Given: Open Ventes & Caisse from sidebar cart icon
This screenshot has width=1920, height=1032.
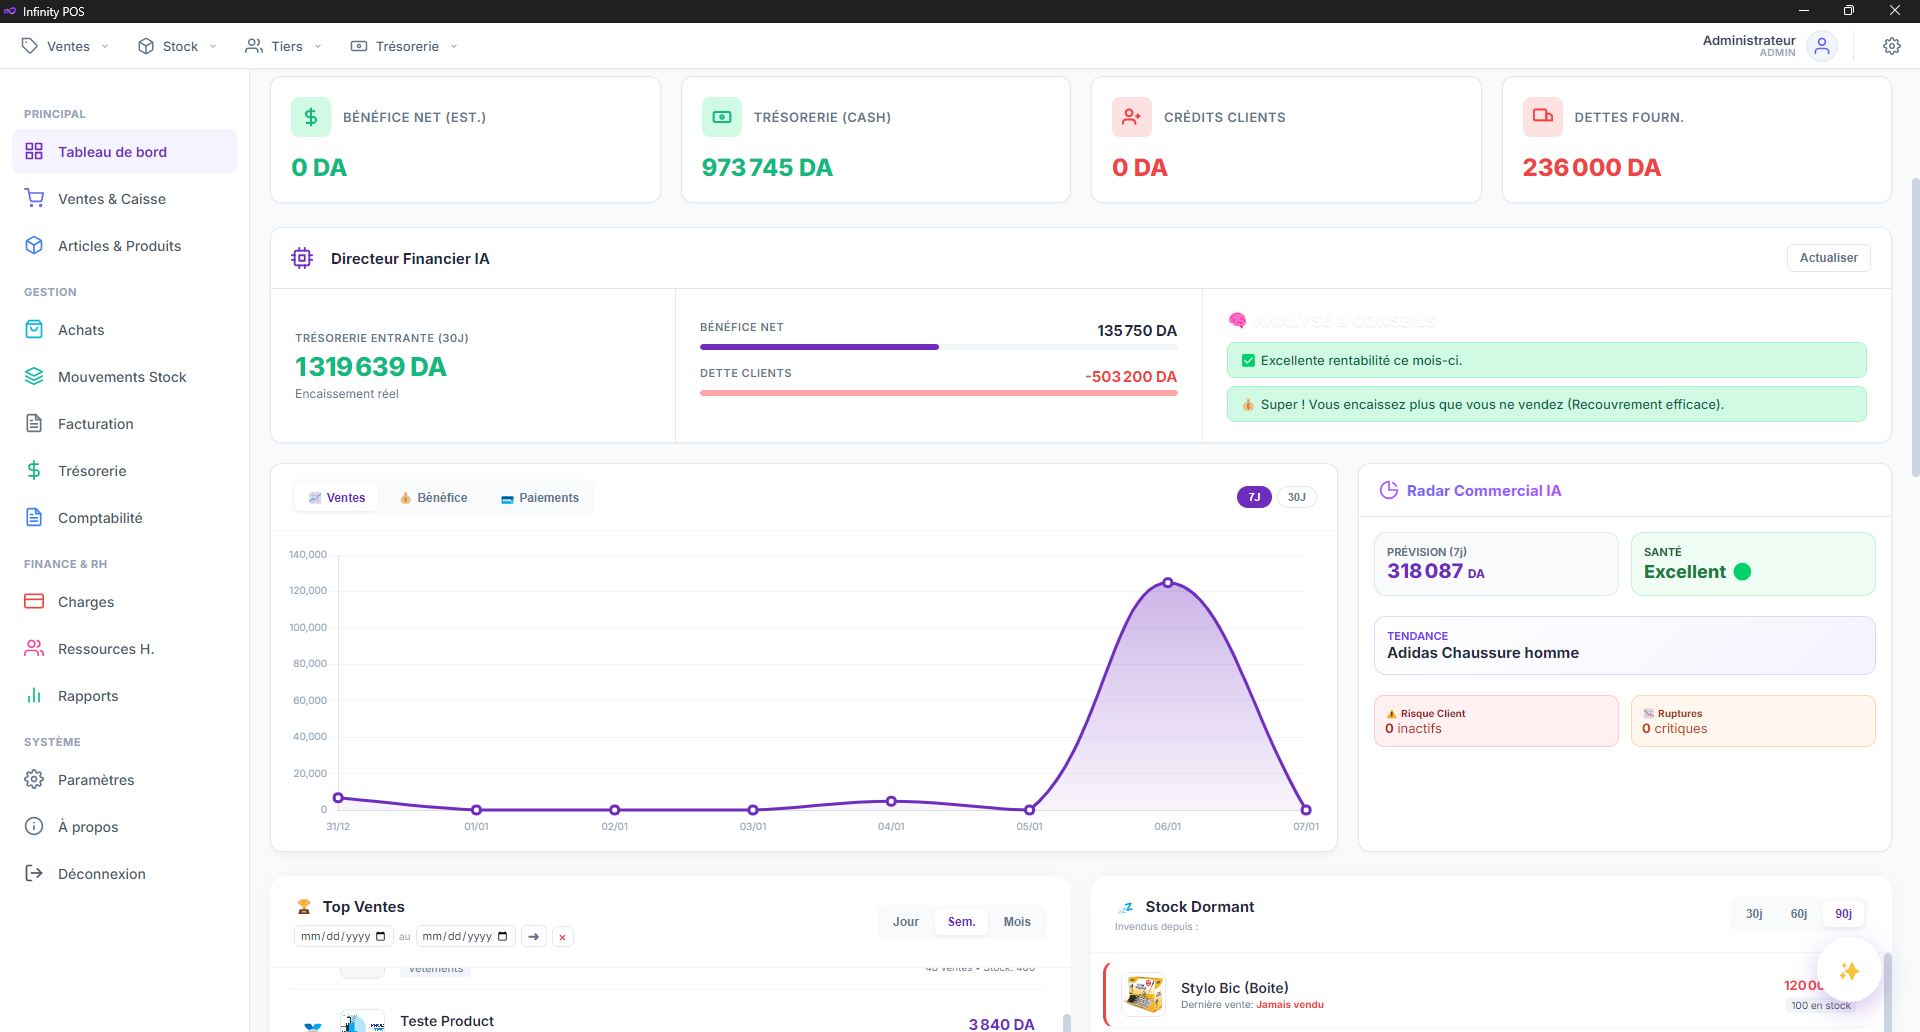Looking at the screenshot, I should point(35,199).
